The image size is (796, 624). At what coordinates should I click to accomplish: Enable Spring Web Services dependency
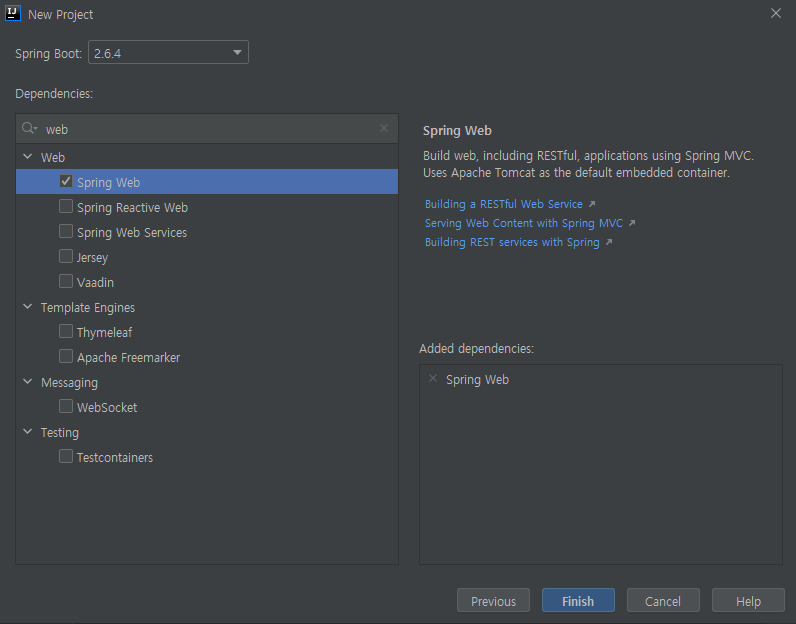click(x=66, y=231)
